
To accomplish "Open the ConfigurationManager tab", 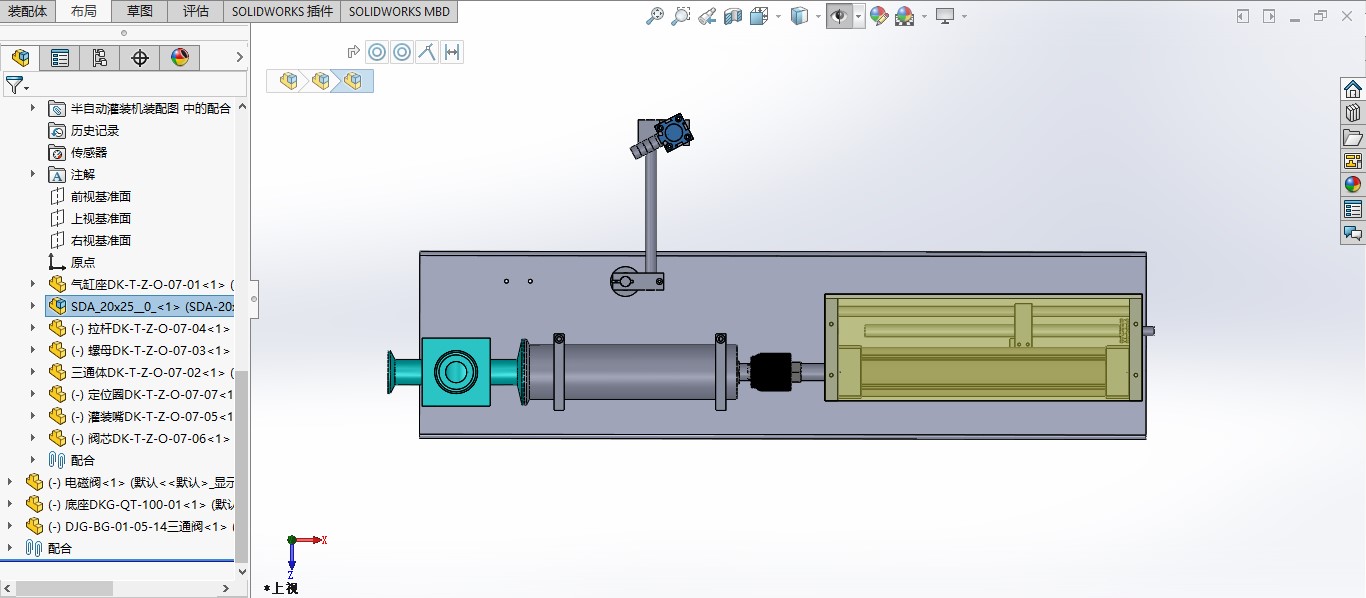I will (x=100, y=58).
